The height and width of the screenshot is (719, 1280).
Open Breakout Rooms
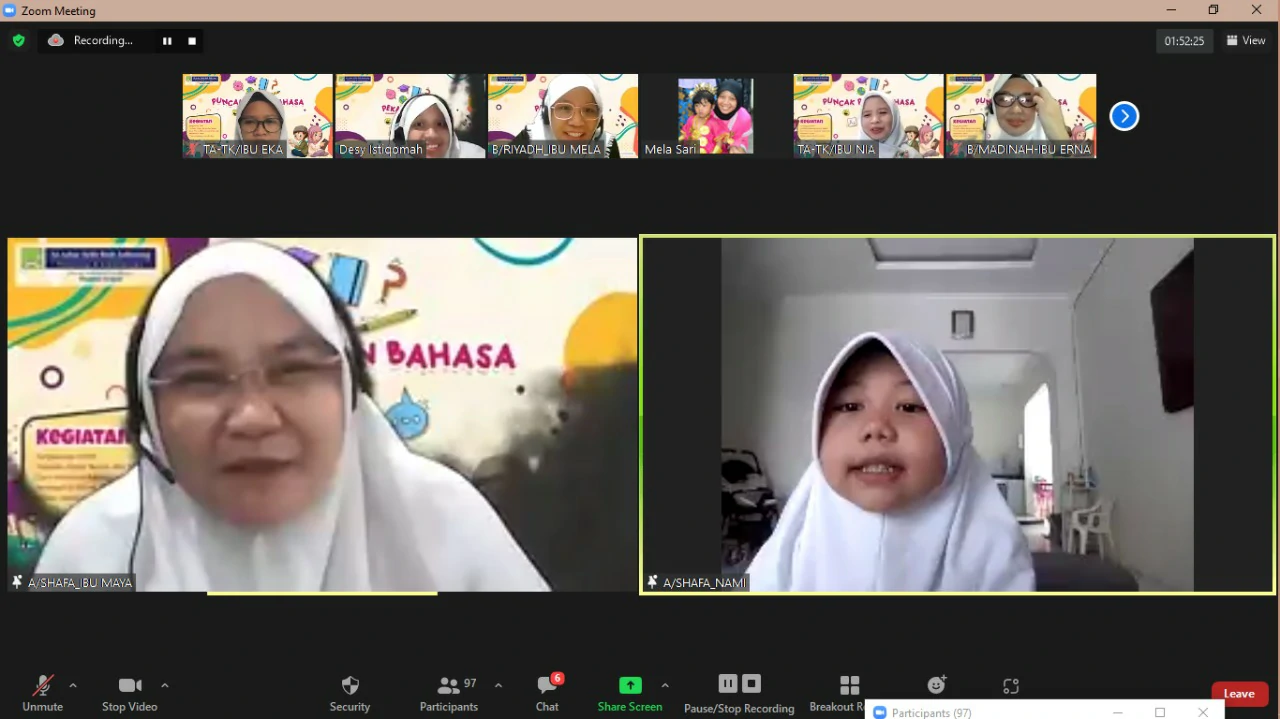tap(849, 693)
